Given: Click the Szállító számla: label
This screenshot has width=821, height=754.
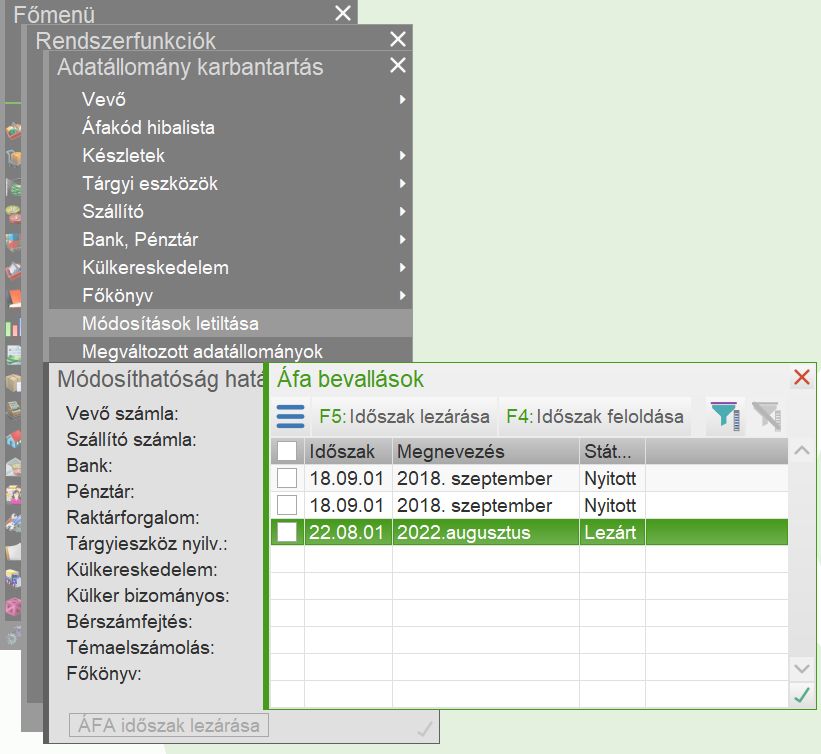Looking at the screenshot, I should 131,439.
